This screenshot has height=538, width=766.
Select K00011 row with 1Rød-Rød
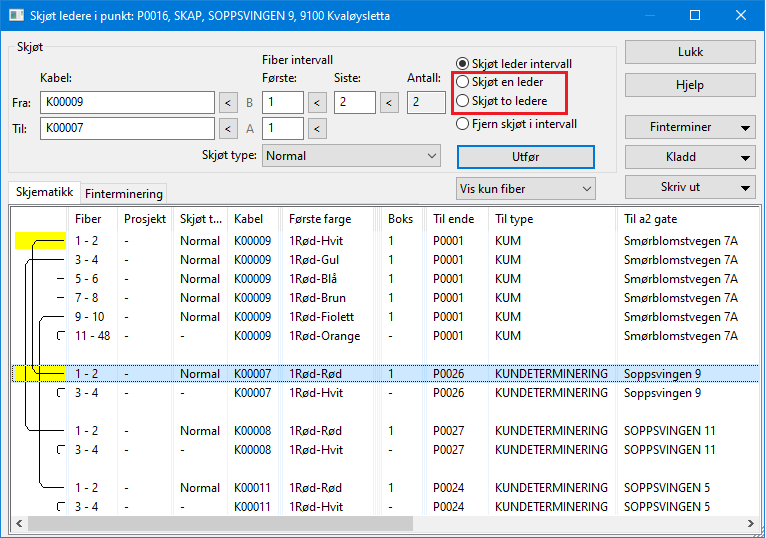coord(386,488)
